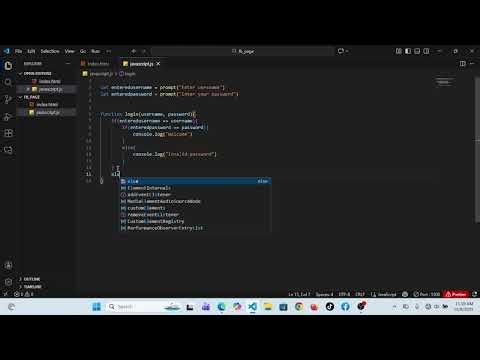Click the Port 5500 Live Server status
The width and height of the screenshot is (480, 360).
coord(427,294)
